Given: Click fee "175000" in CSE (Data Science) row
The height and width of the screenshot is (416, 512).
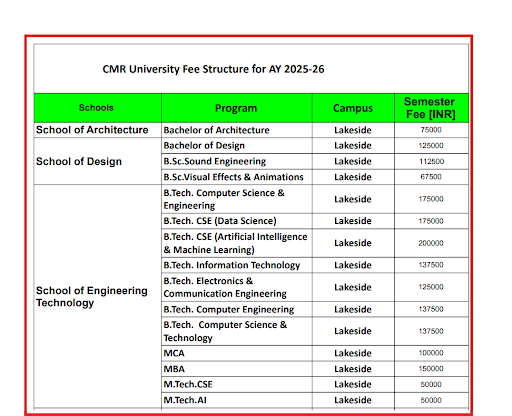Looking at the screenshot, I should [x=431, y=221].
